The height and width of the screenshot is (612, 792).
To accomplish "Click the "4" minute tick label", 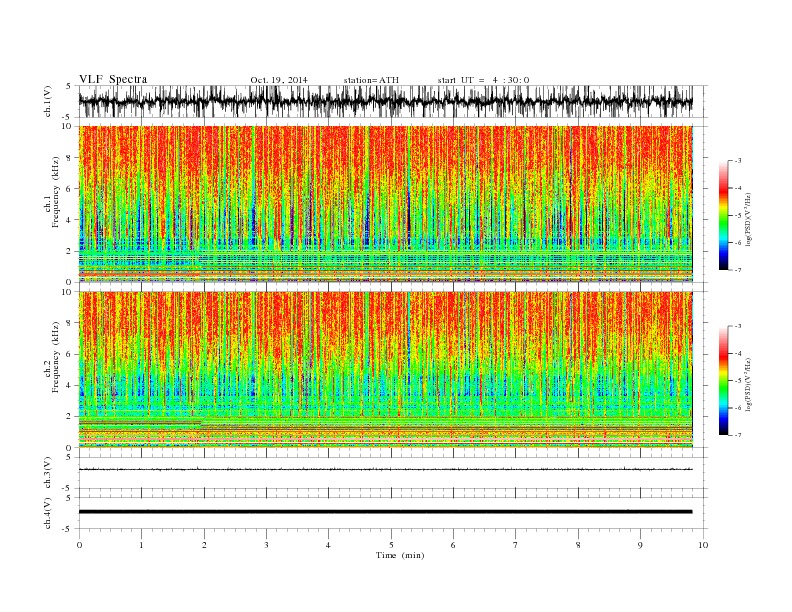I will (329, 545).
